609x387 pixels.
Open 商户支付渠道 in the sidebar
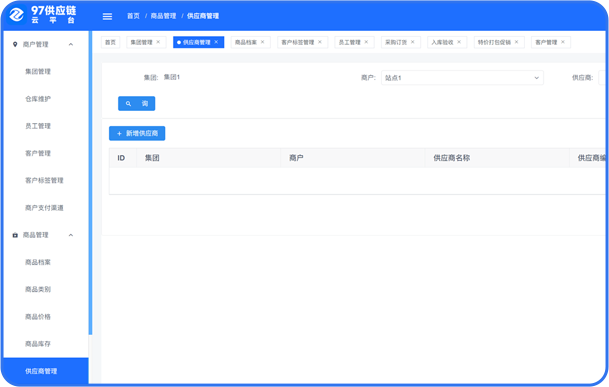click(44, 208)
